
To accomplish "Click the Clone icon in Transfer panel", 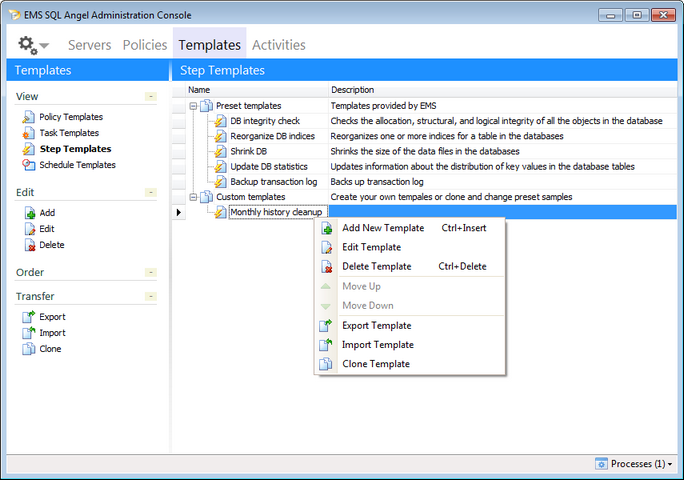I will pos(29,349).
